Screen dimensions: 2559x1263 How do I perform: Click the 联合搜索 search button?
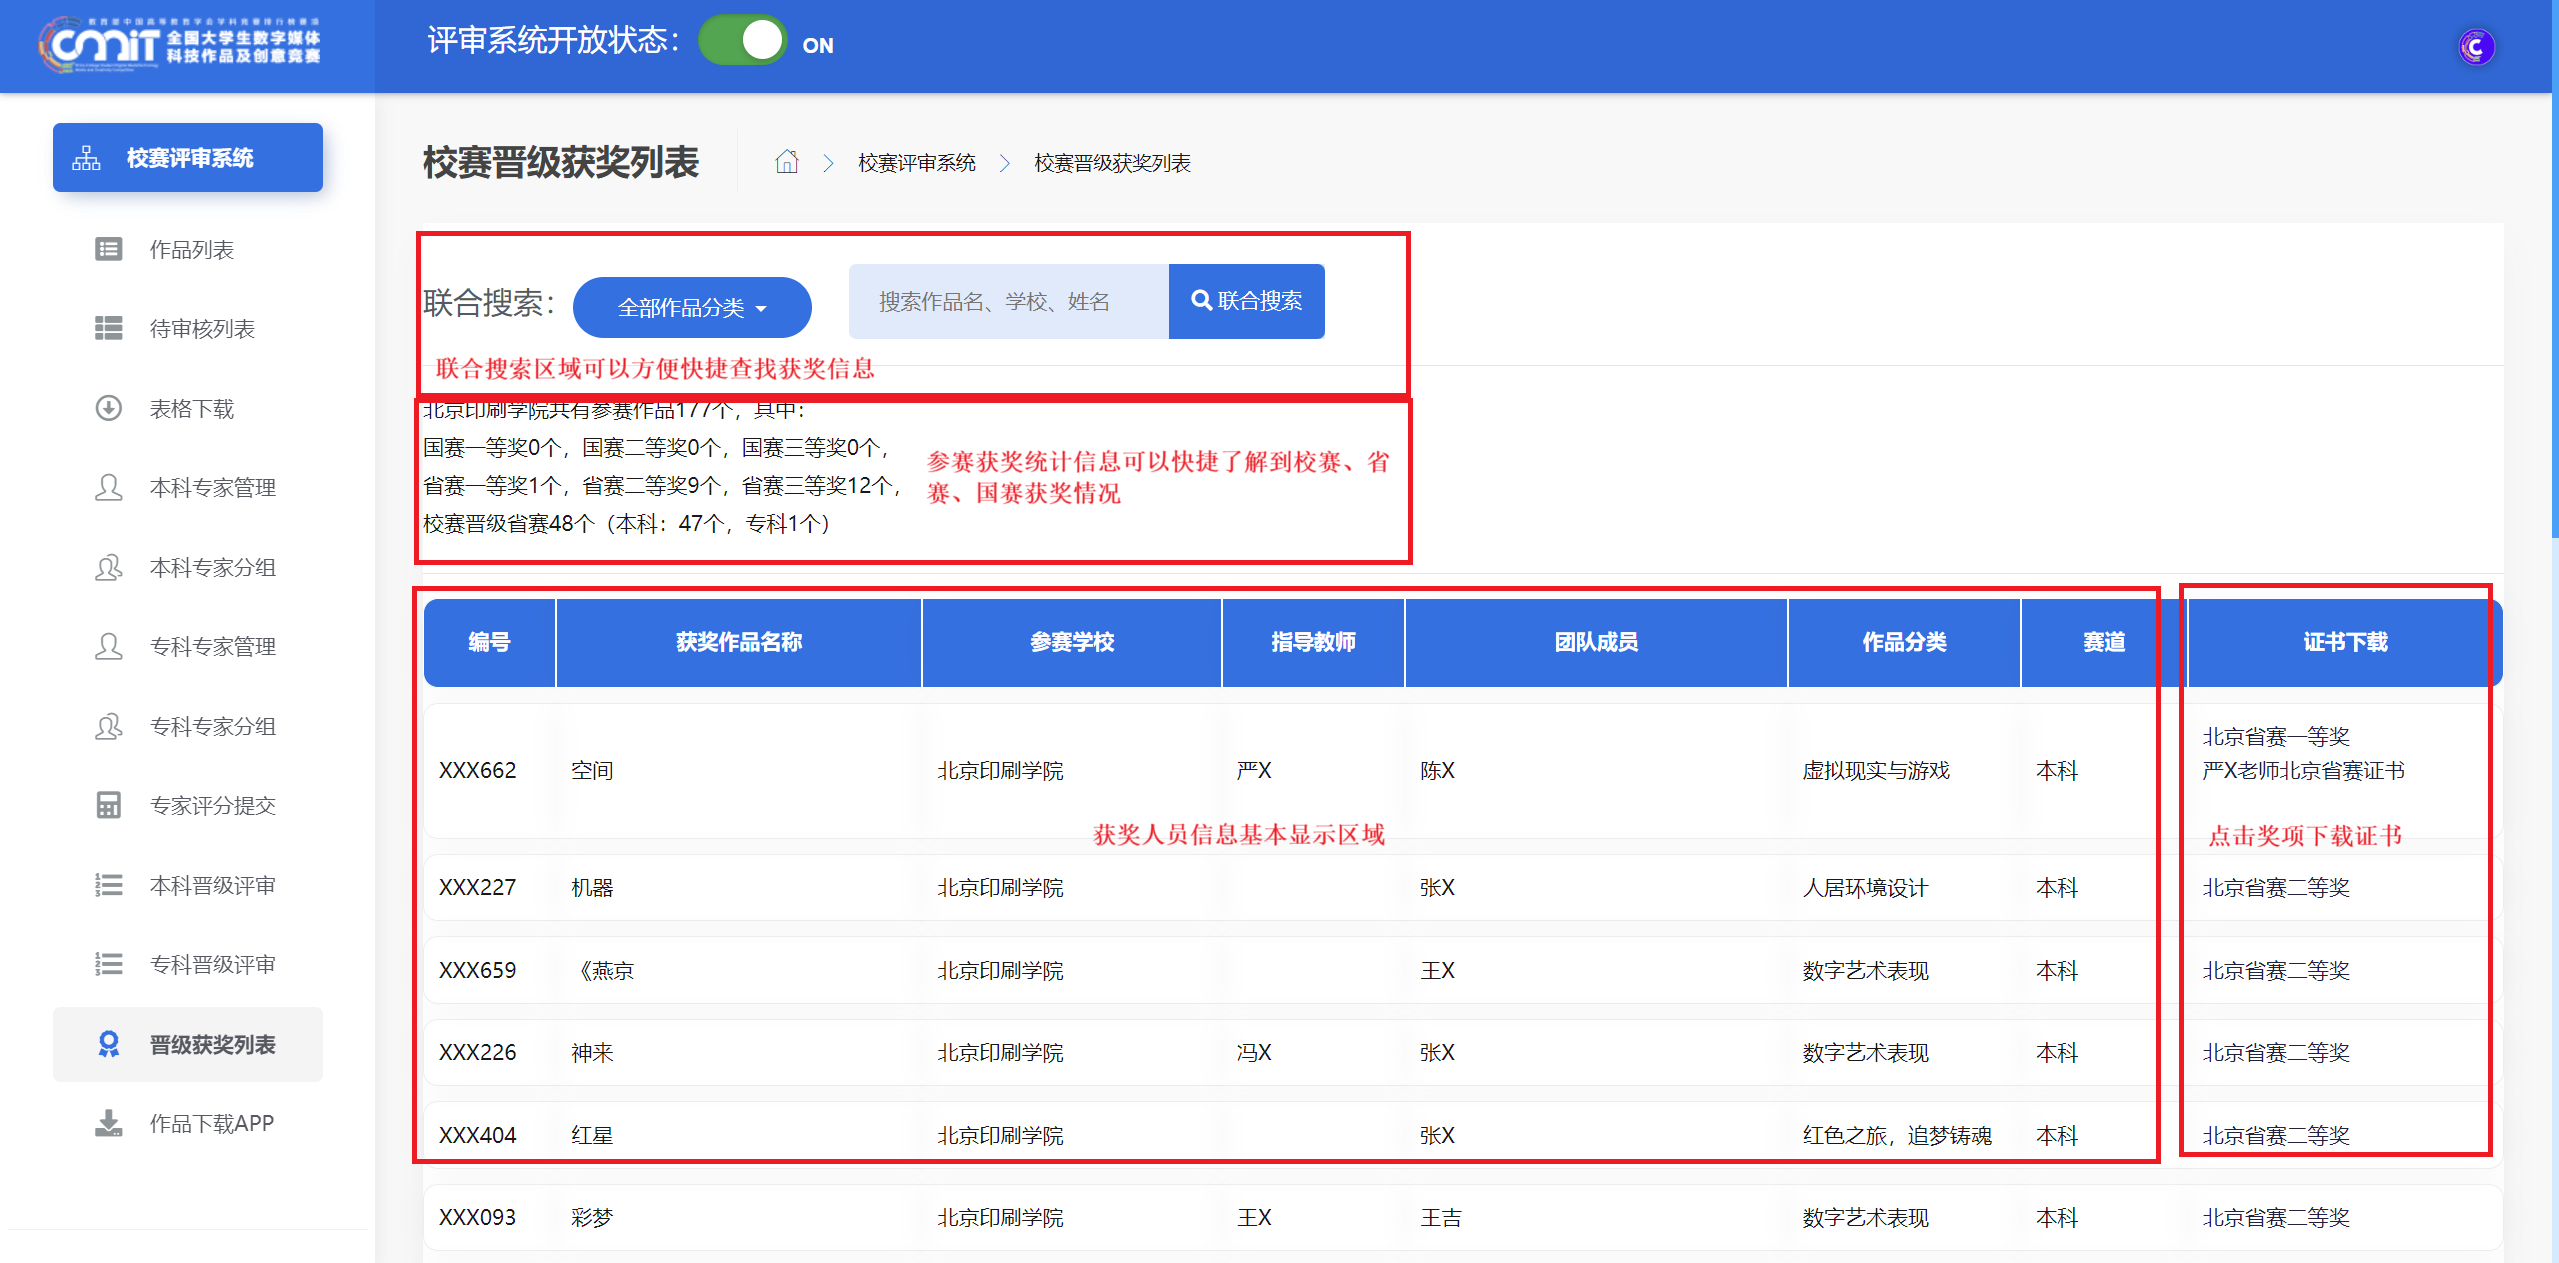click(1246, 301)
